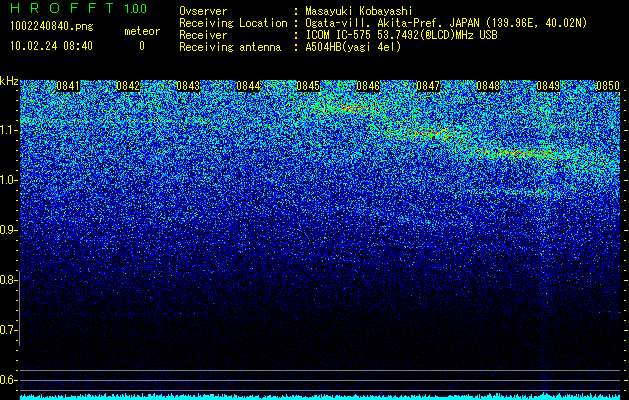Click the Receiver field label
Image resolution: width=629 pixels, height=400 pixels.
pos(203,35)
